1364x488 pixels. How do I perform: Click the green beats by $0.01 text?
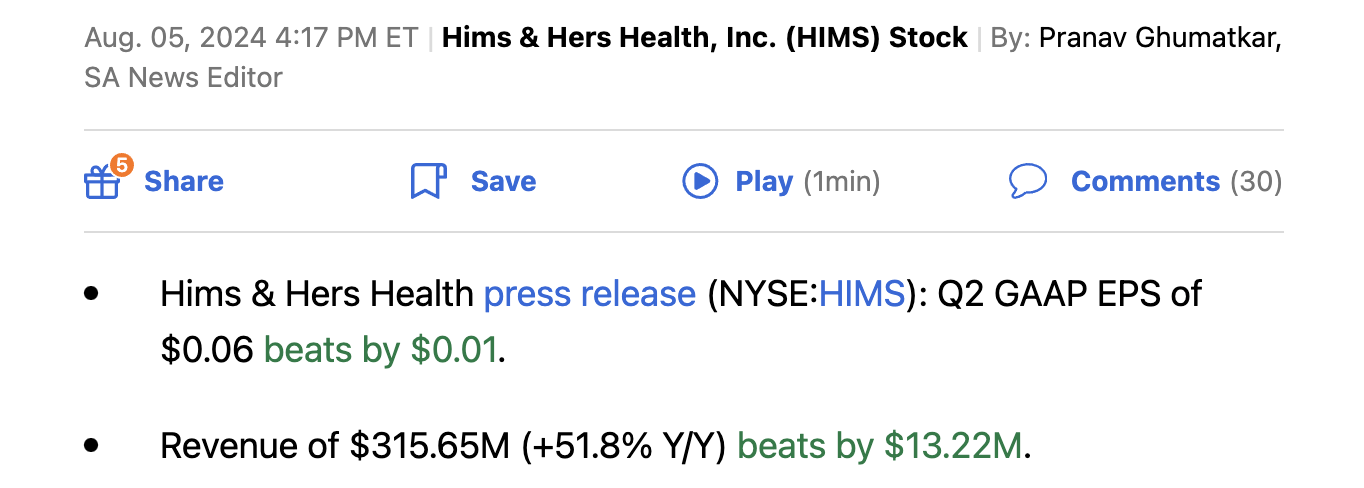point(380,350)
